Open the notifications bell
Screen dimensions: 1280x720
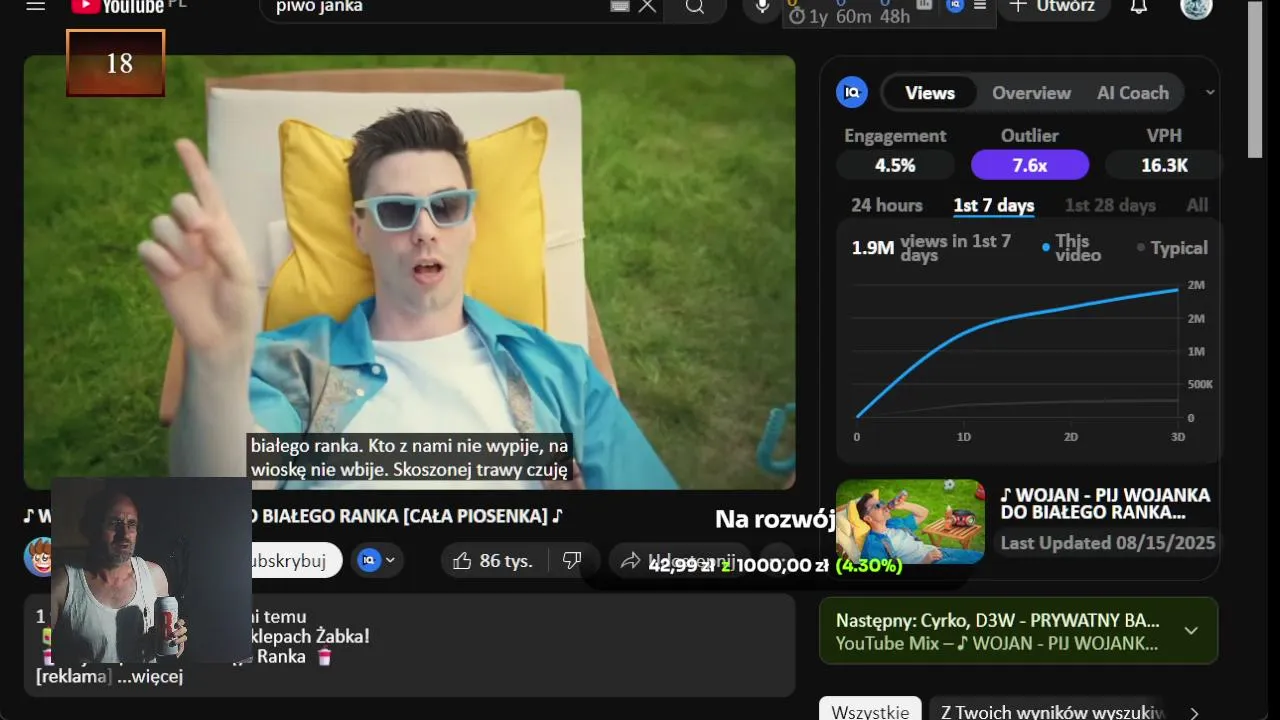click(1138, 7)
